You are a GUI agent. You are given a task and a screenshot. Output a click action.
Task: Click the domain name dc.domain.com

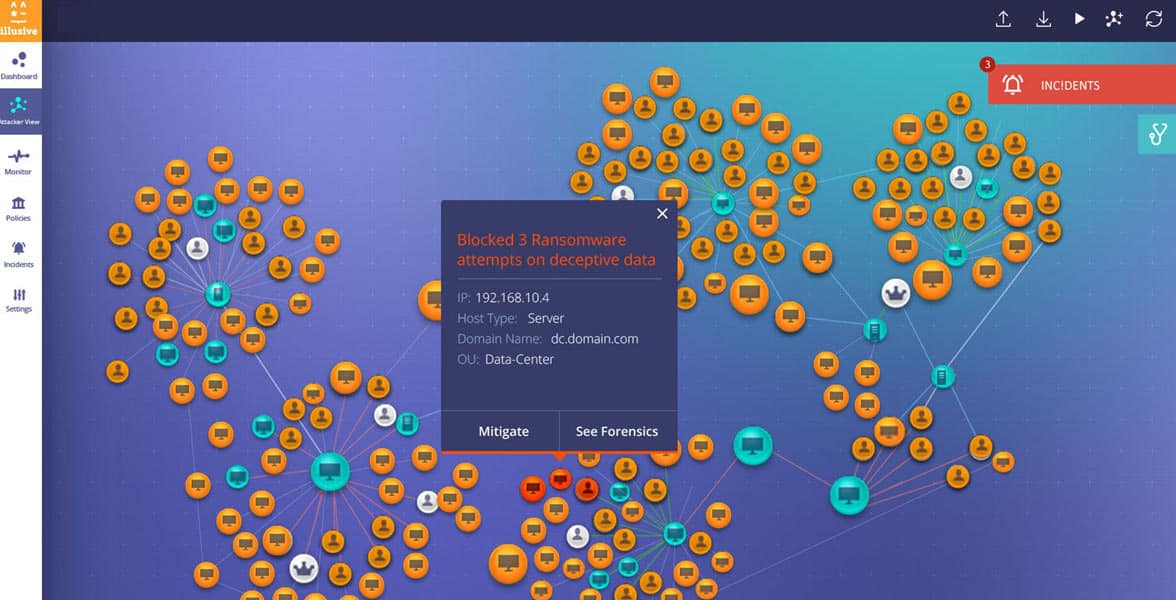[594, 339]
